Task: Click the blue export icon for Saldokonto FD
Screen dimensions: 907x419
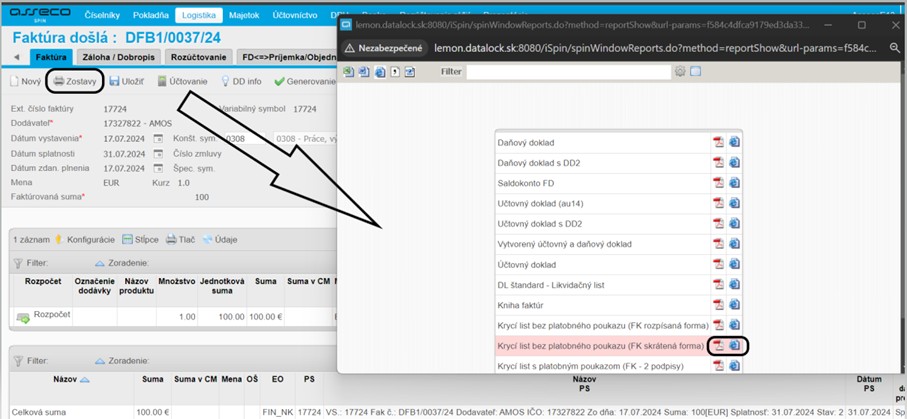Action: [x=734, y=183]
